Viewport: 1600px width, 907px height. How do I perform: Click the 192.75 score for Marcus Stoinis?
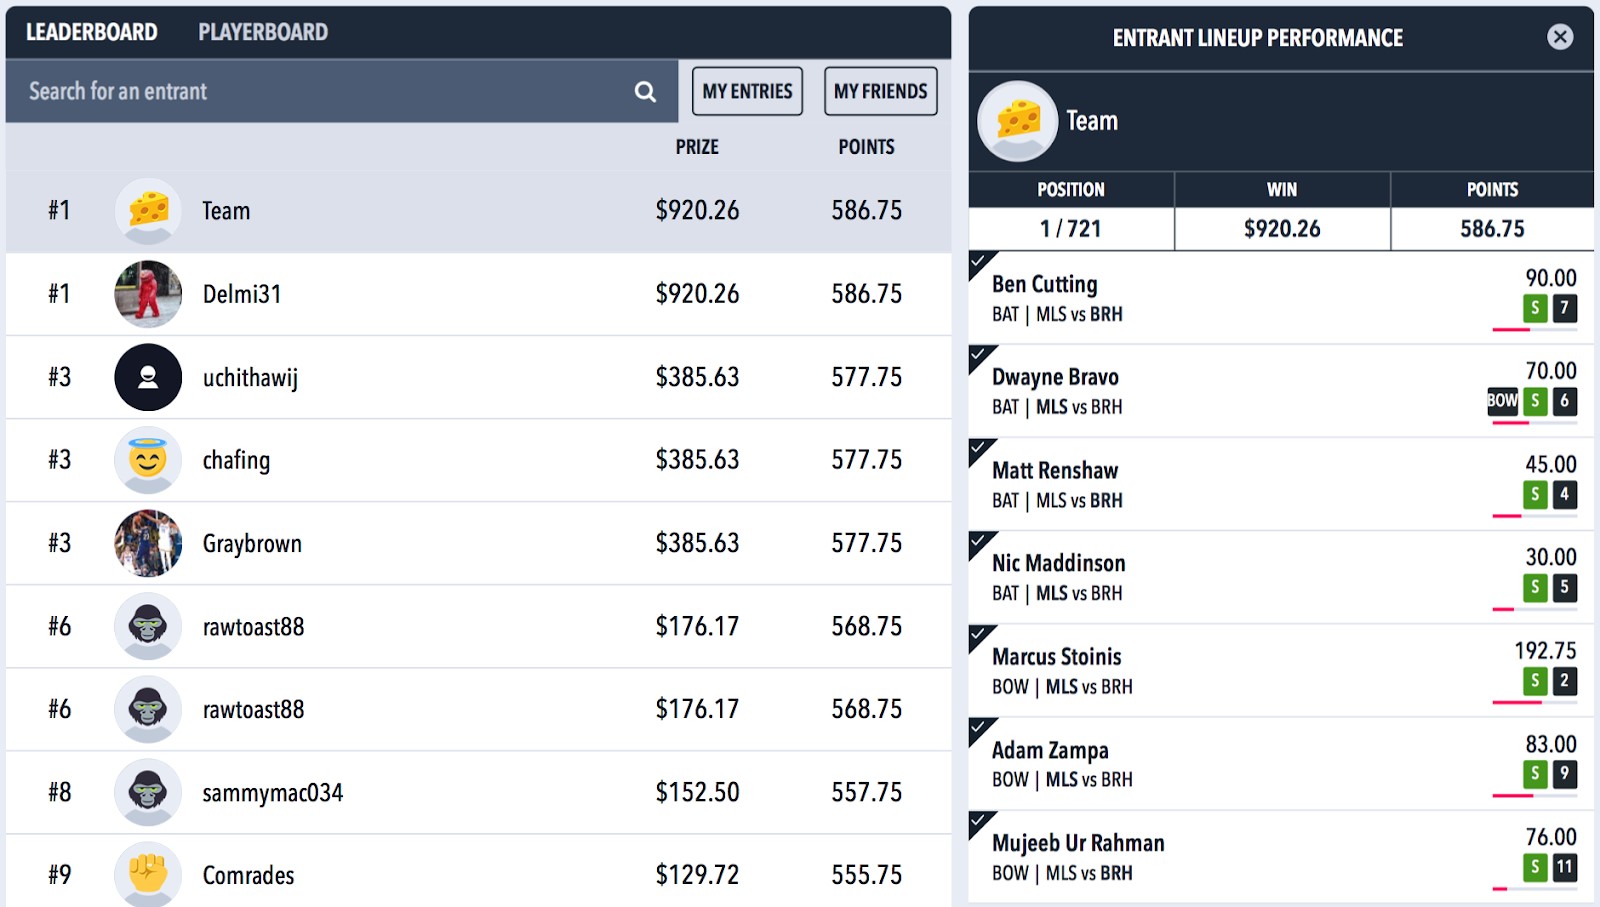point(1545,651)
